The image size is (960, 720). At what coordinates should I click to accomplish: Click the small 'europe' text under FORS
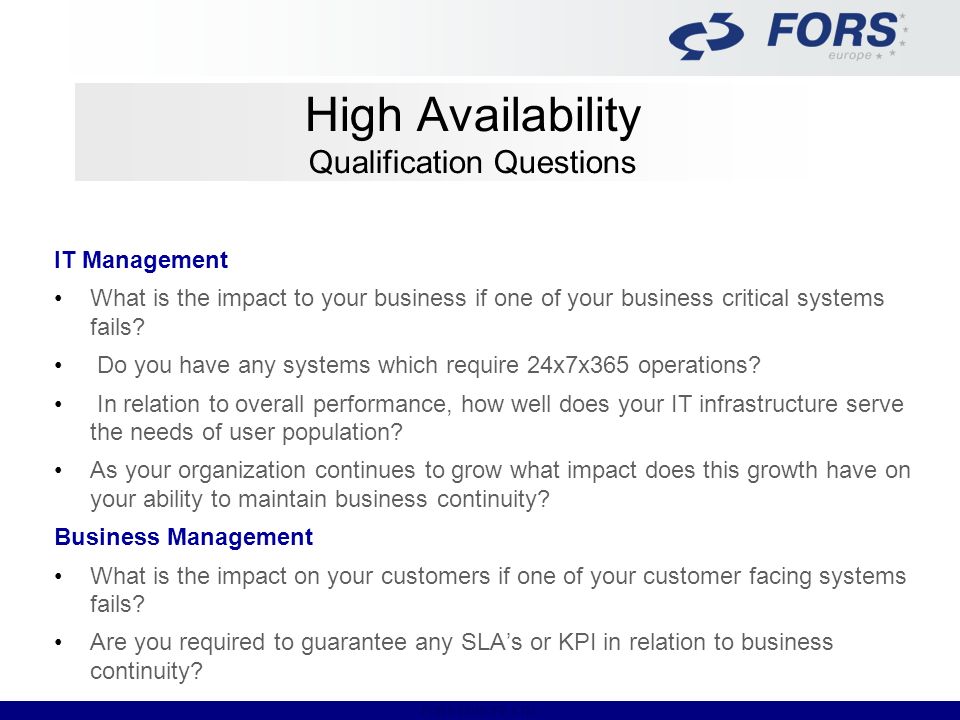click(x=850, y=56)
